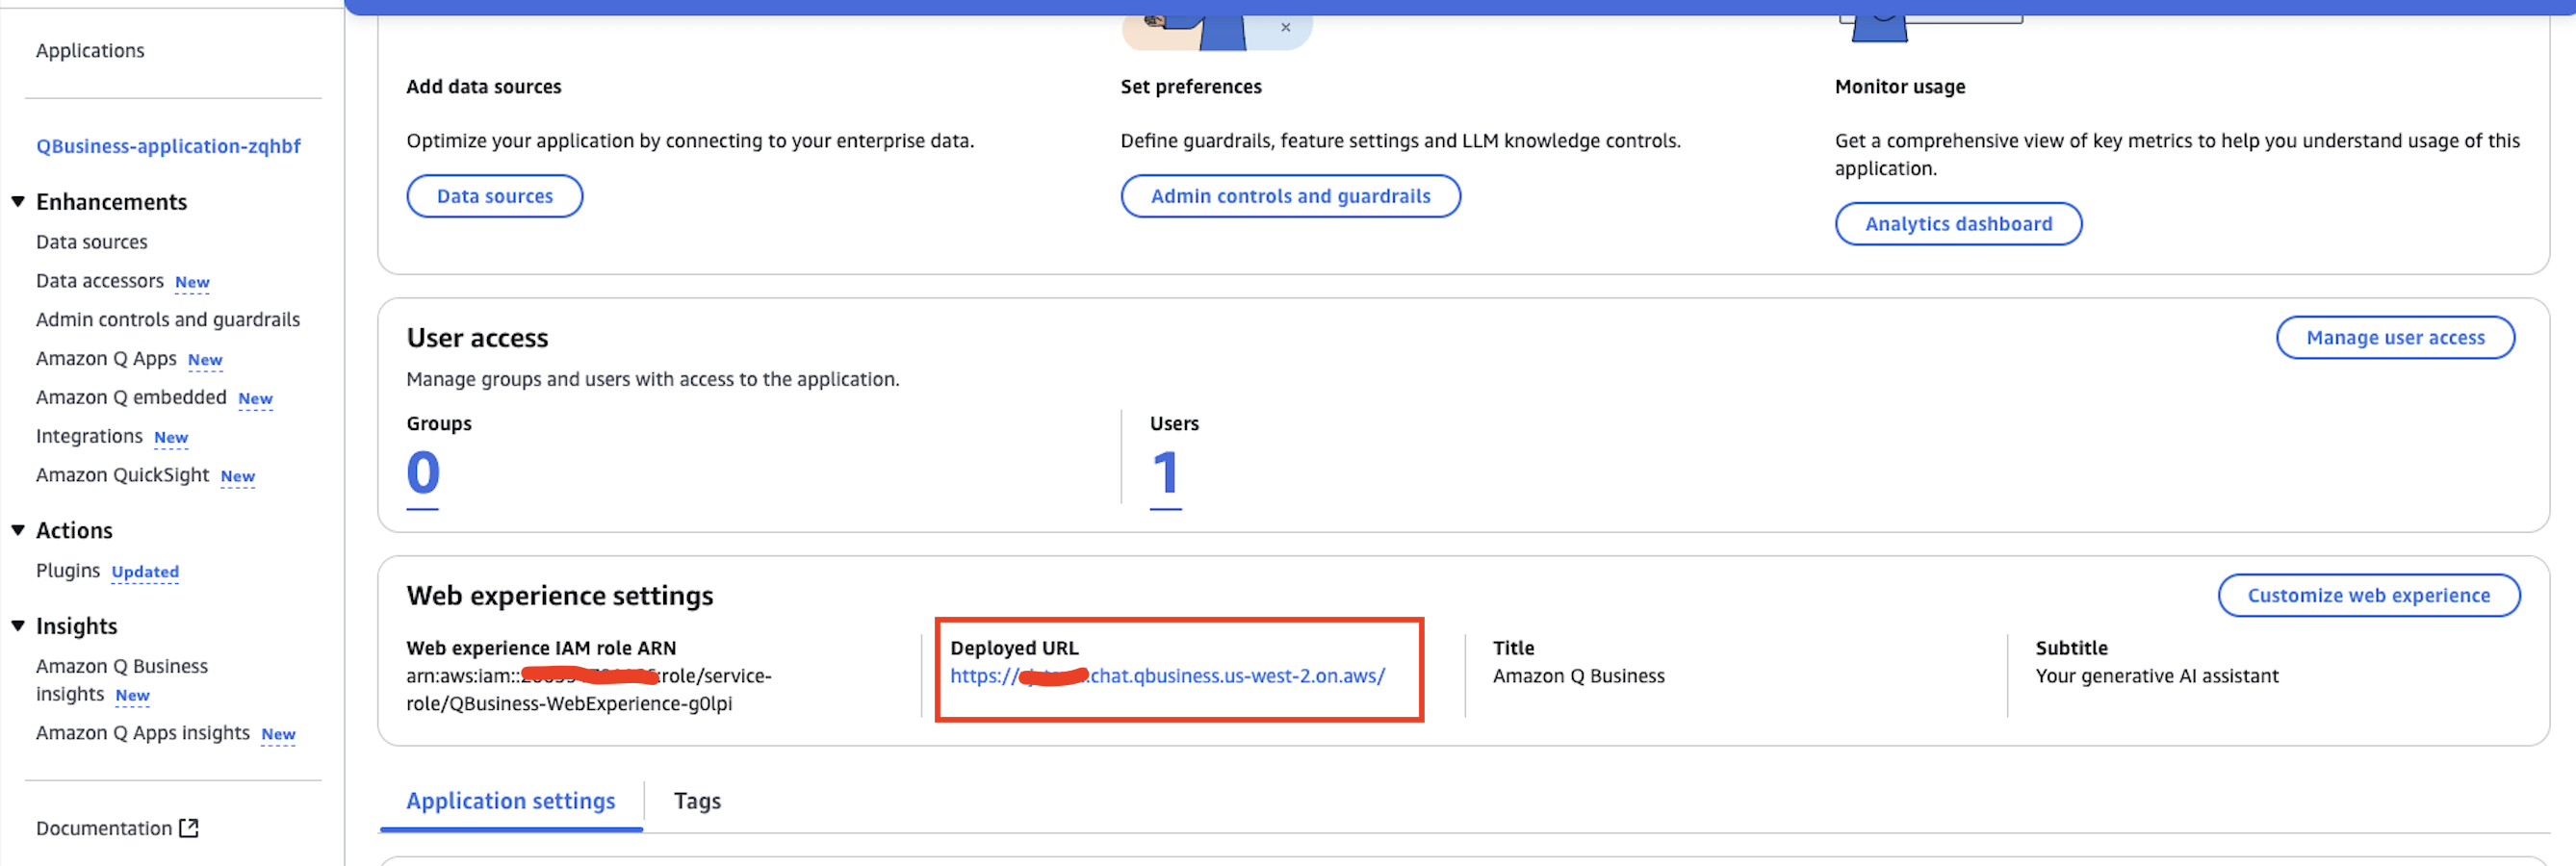Select the Application settings tab
2576x866 pixels.
[x=510, y=801]
